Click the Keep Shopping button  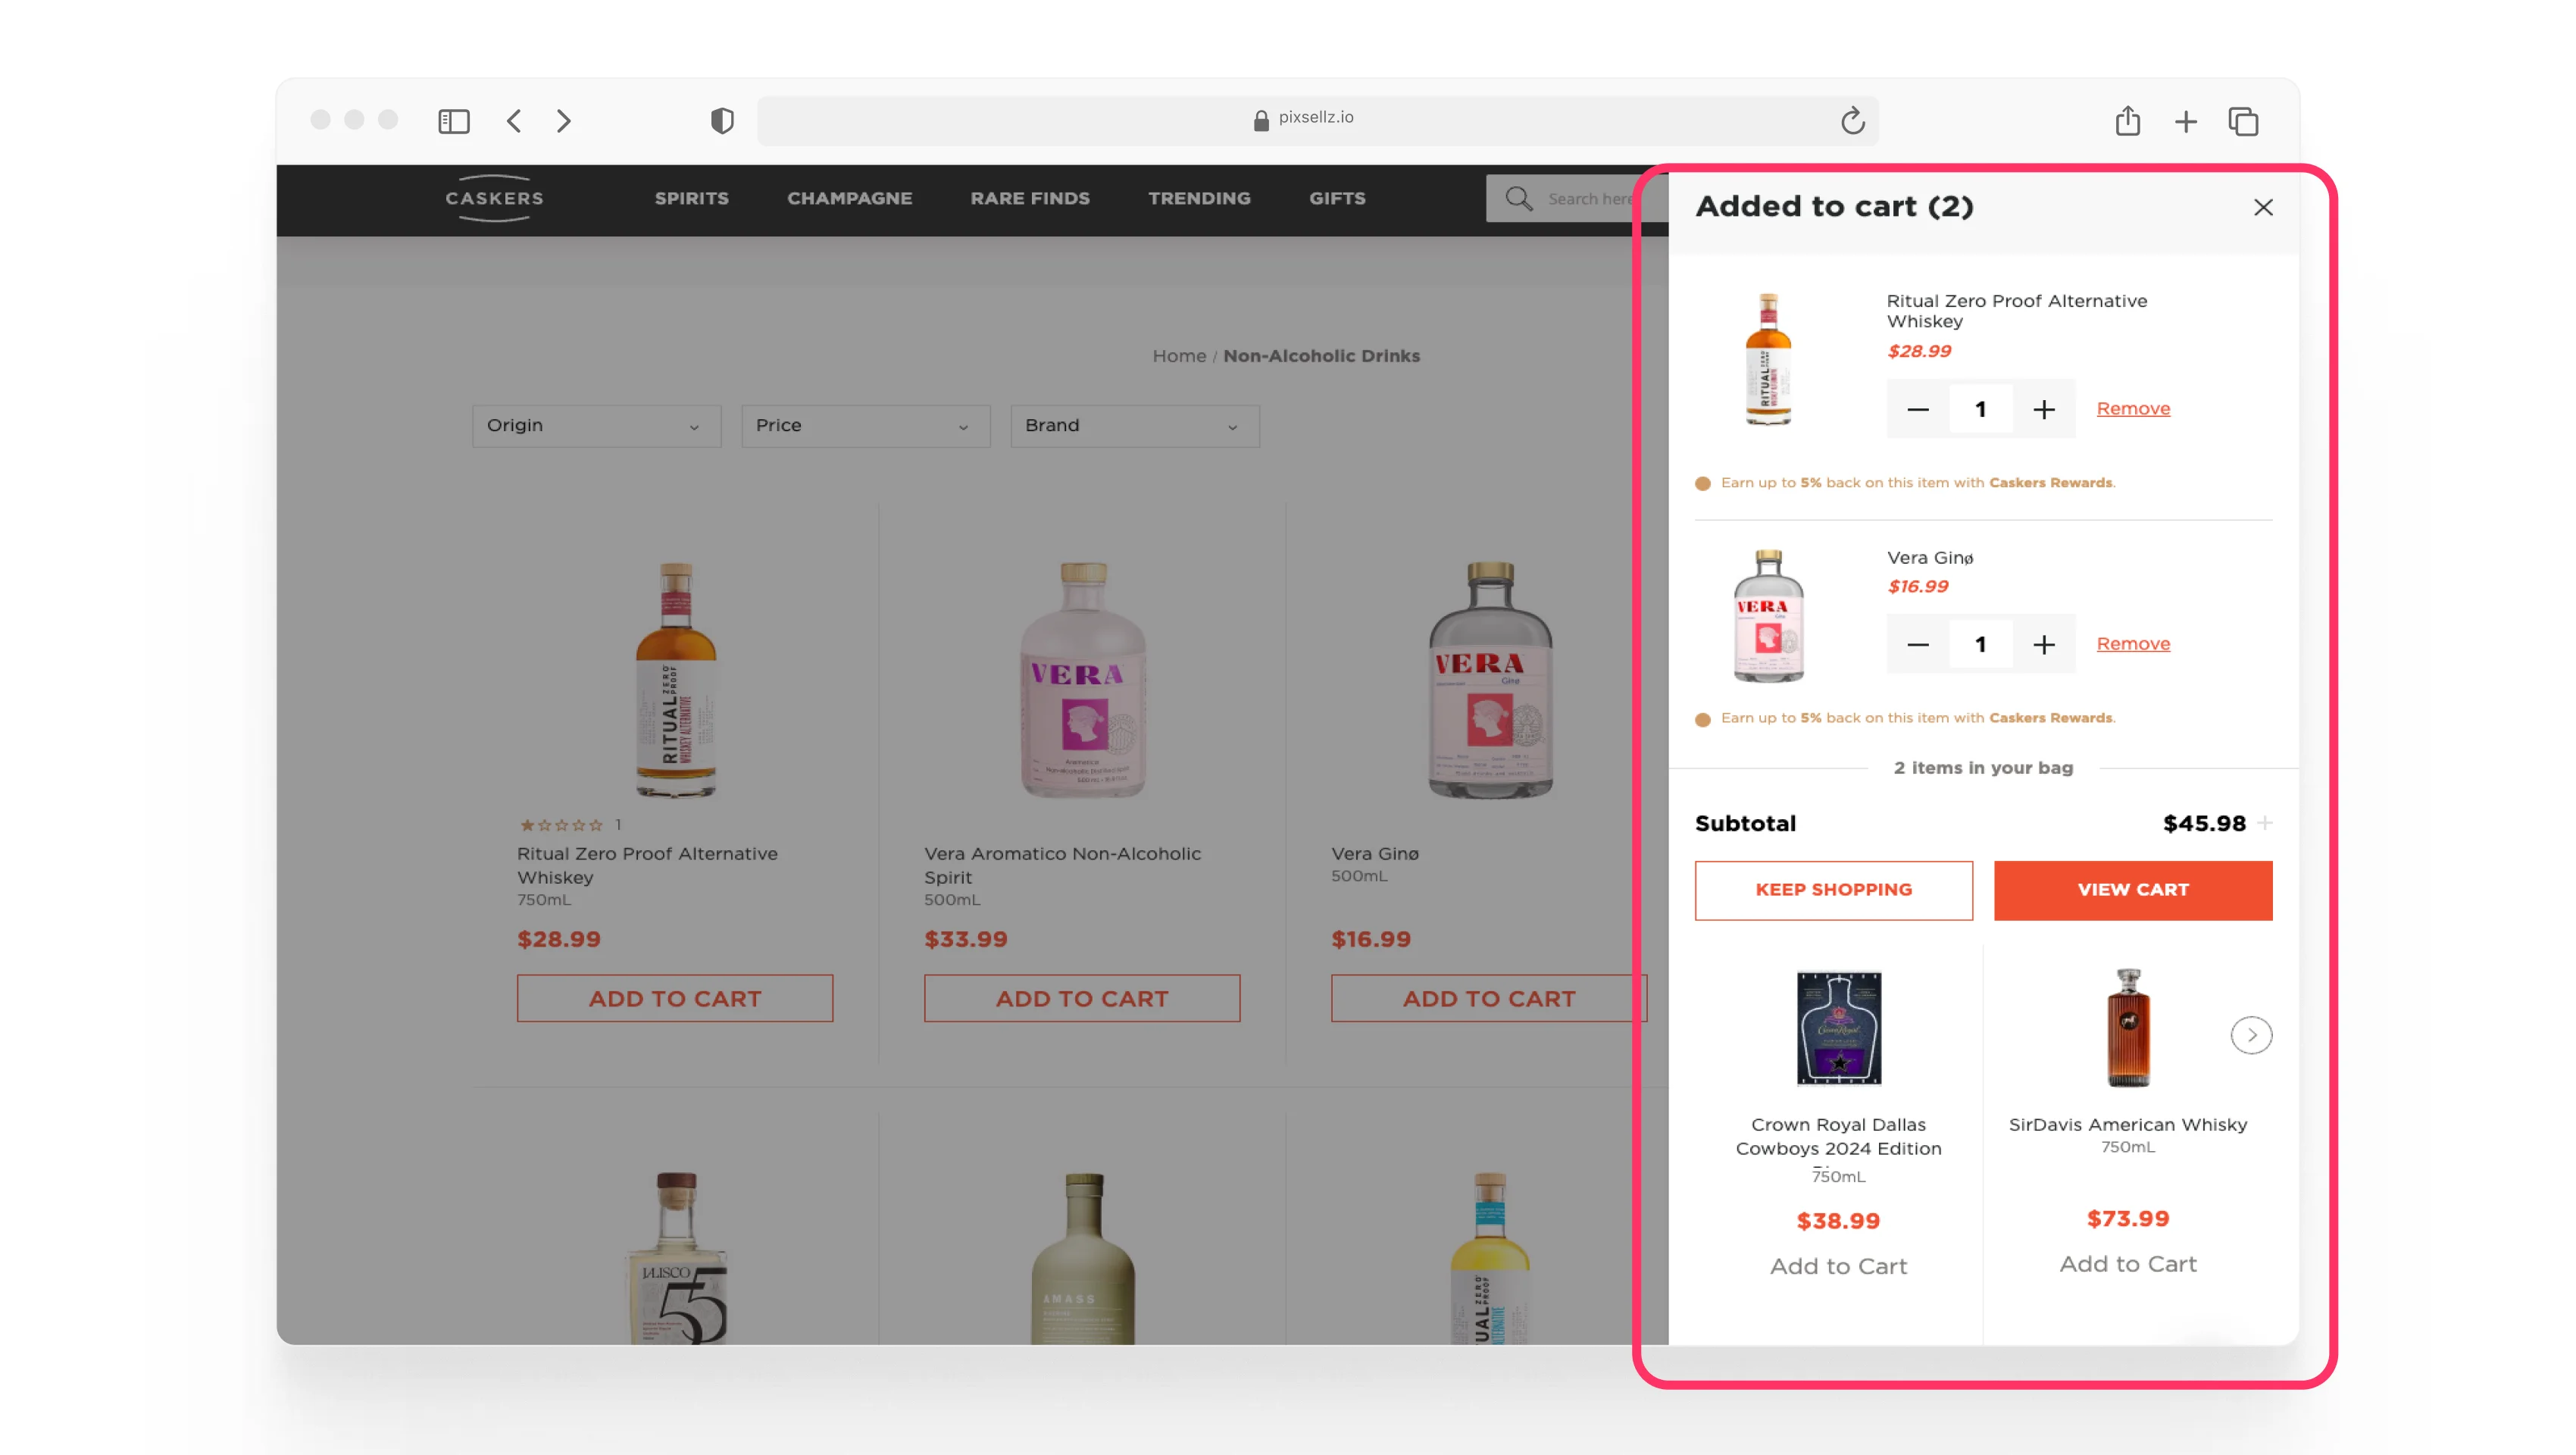pos(1833,890)
